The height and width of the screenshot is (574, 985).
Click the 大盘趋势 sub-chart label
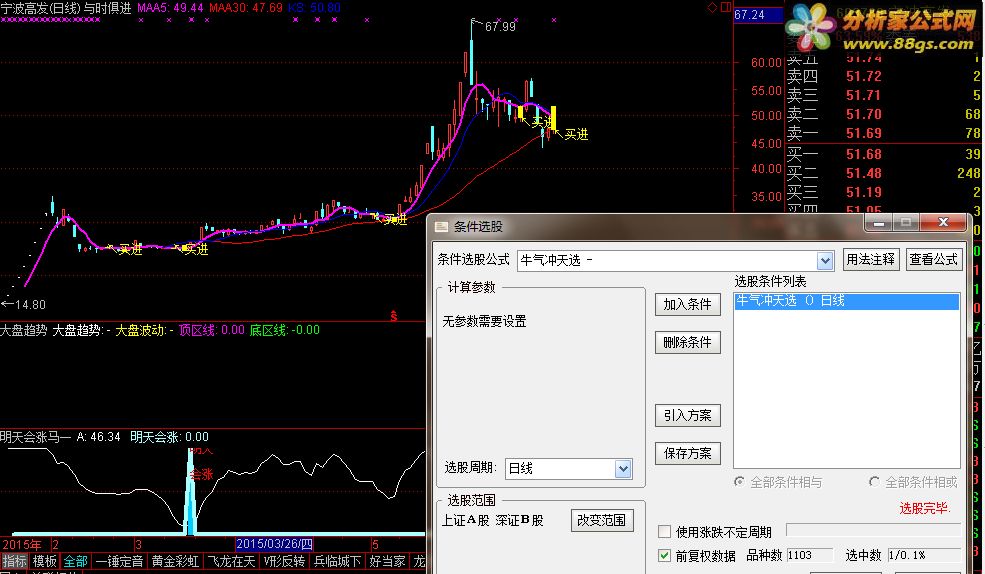pyautogui.click(x=23, y=330)
